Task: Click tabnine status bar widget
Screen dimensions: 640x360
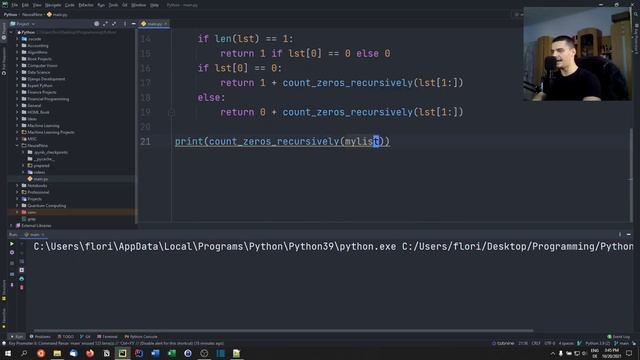Action: (x=503, y=343)
